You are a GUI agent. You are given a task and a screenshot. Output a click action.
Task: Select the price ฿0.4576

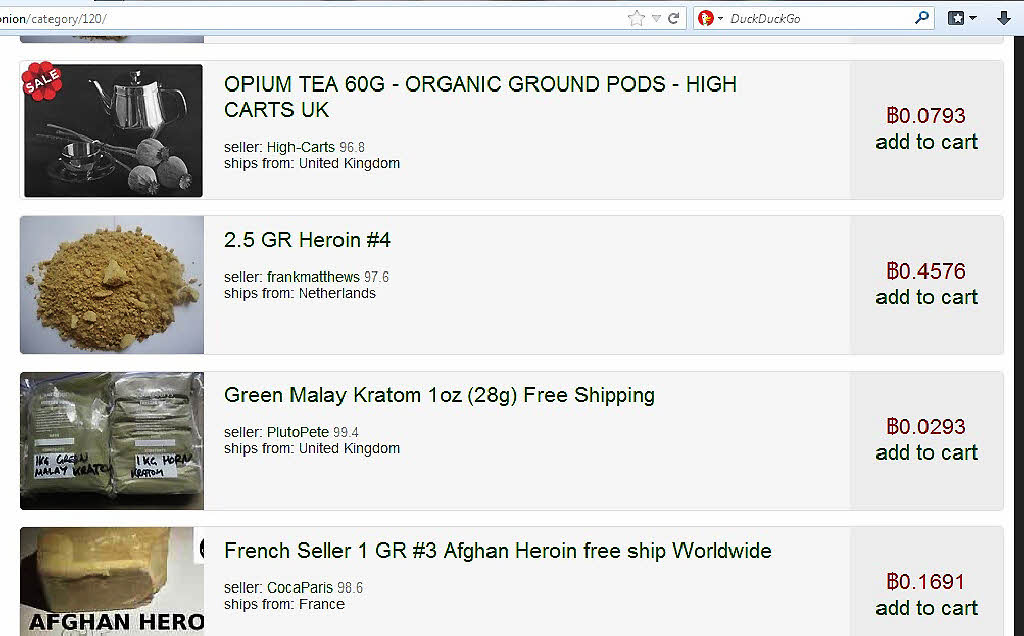pyautogui.click(x=926, y=271)
